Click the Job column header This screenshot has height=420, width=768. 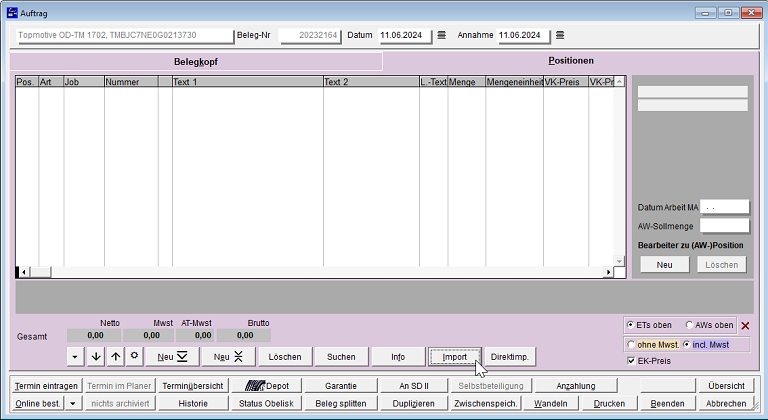pyautogui.click(x=84, y=82)
